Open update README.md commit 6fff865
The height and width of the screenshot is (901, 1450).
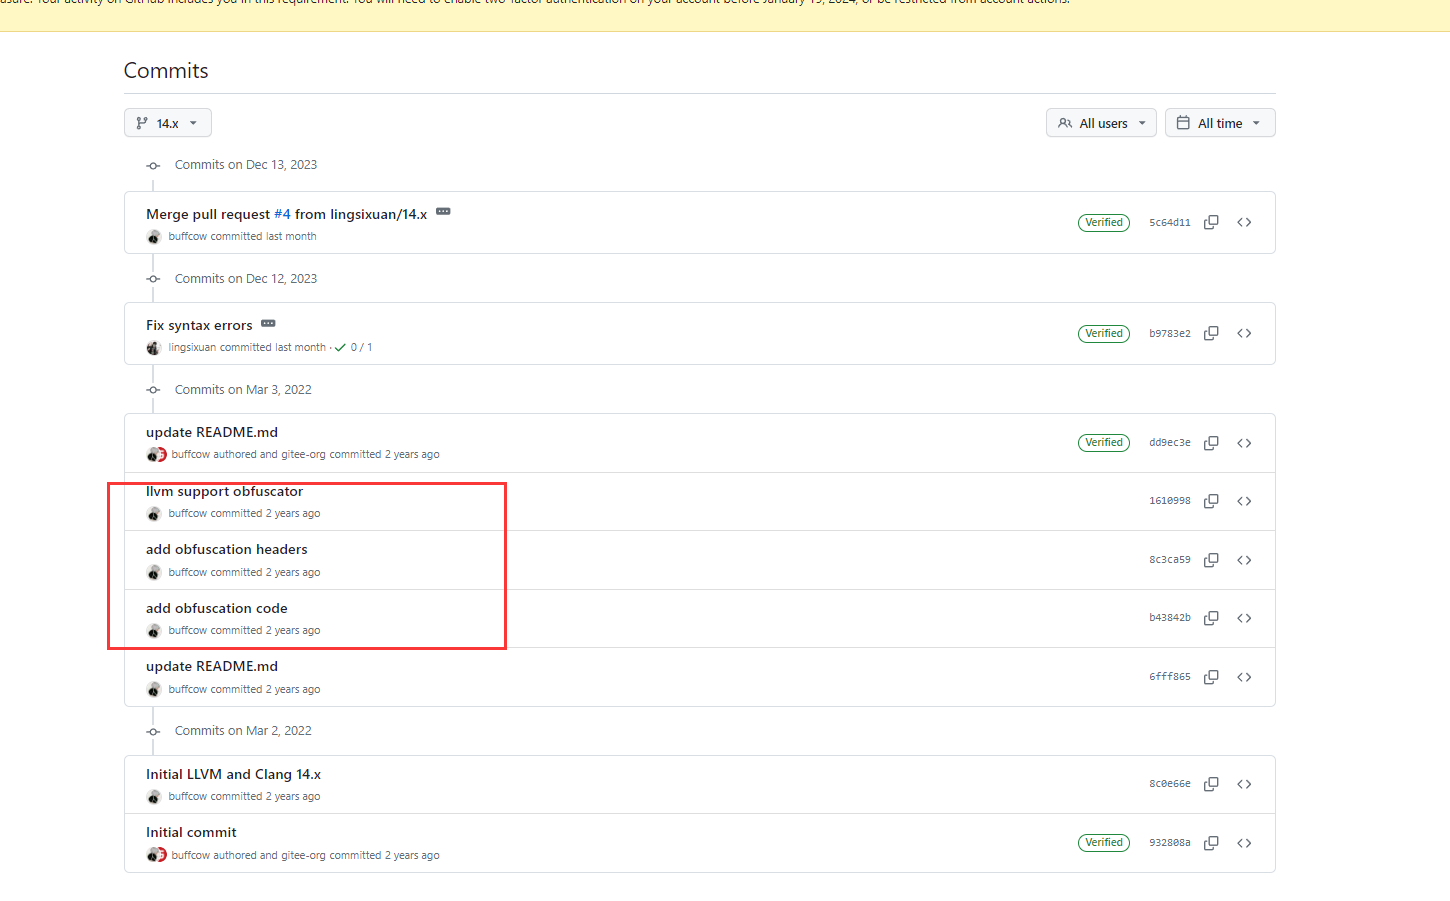tap(212, 666)
